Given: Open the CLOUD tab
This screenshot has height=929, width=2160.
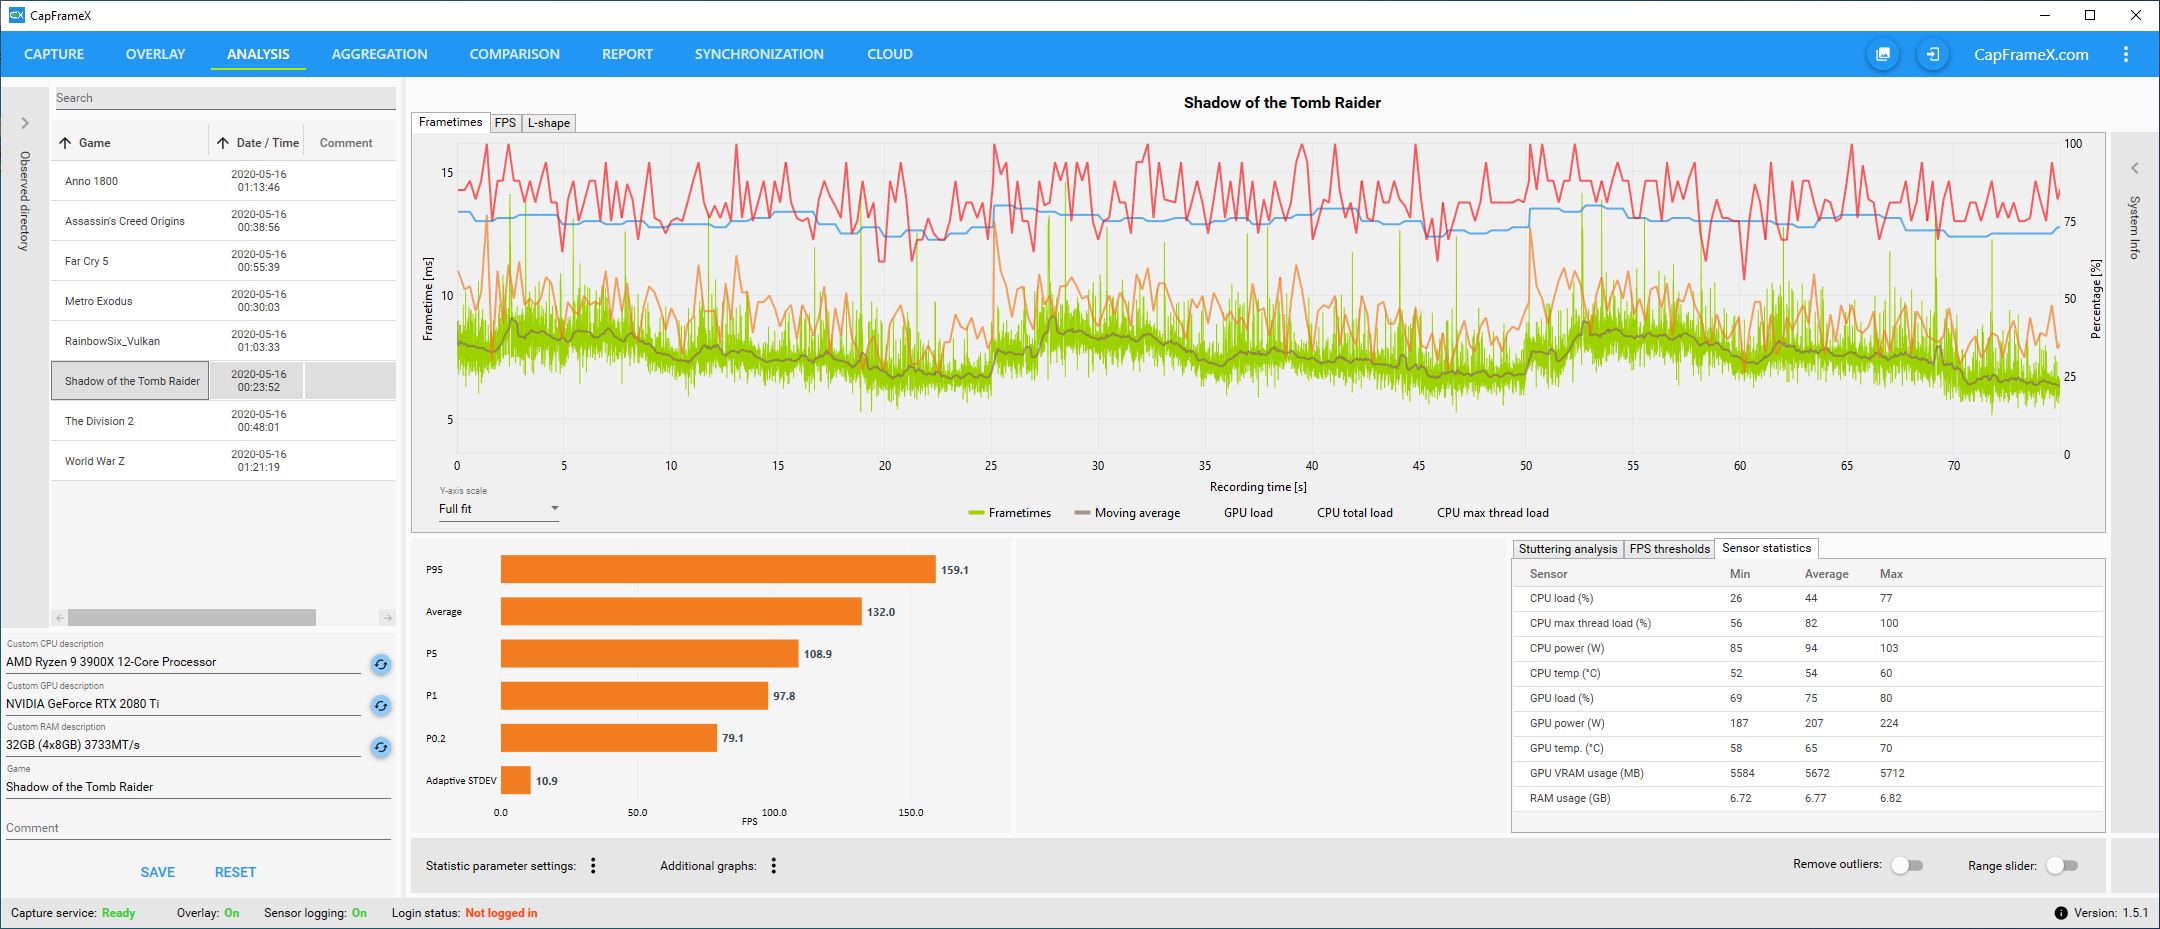Looking at the screenshot, I should [889, 54].
